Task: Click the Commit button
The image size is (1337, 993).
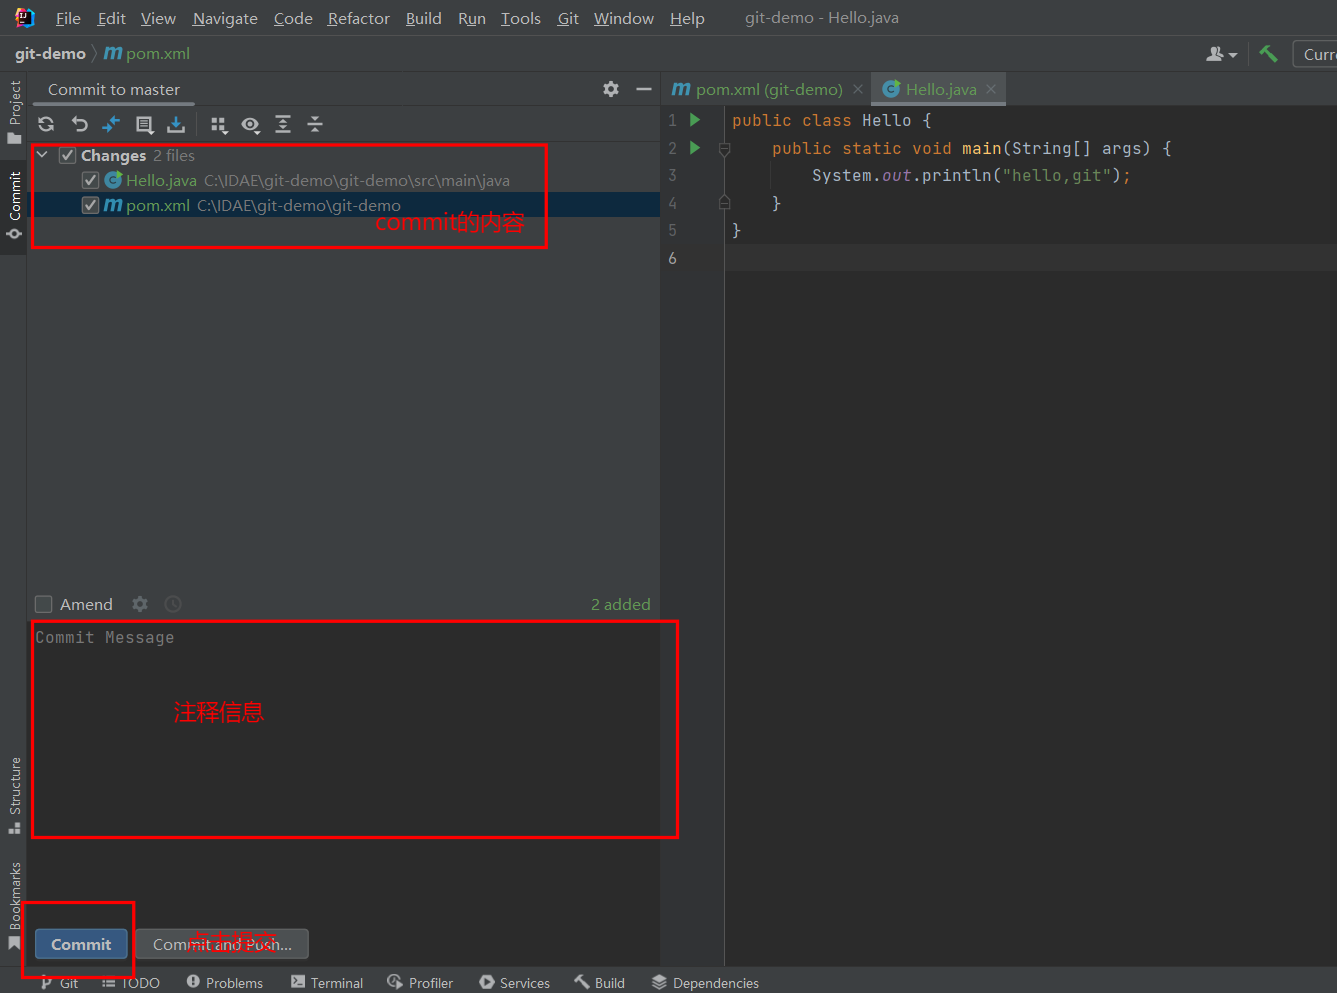Action: click(81, 944)
